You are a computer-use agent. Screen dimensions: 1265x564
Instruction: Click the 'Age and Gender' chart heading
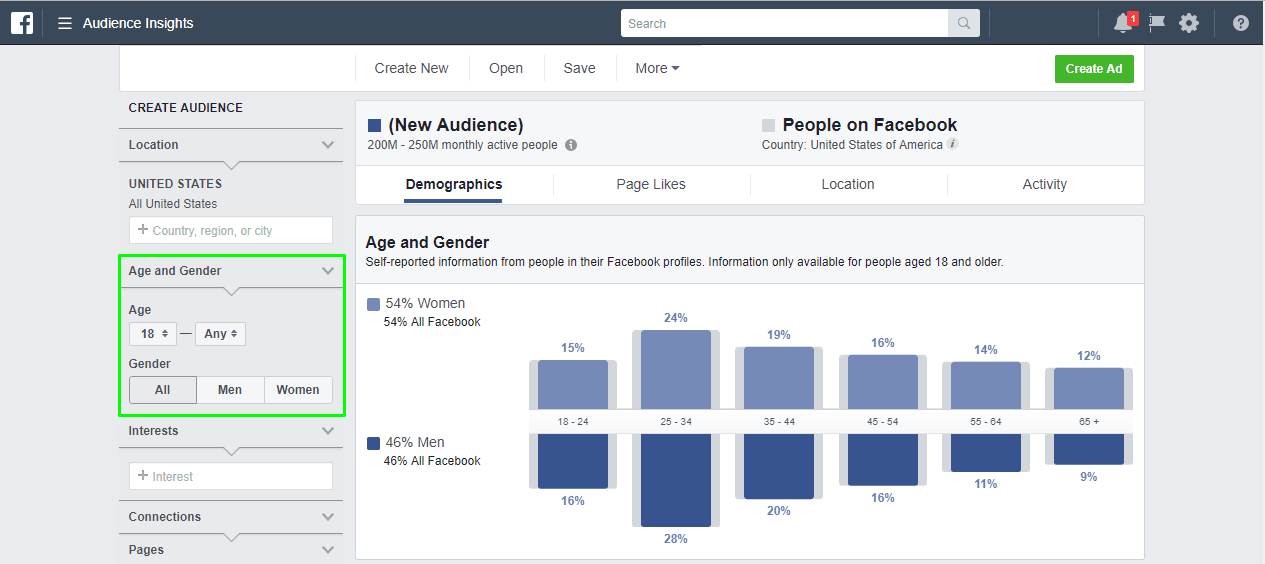(427, 242)
